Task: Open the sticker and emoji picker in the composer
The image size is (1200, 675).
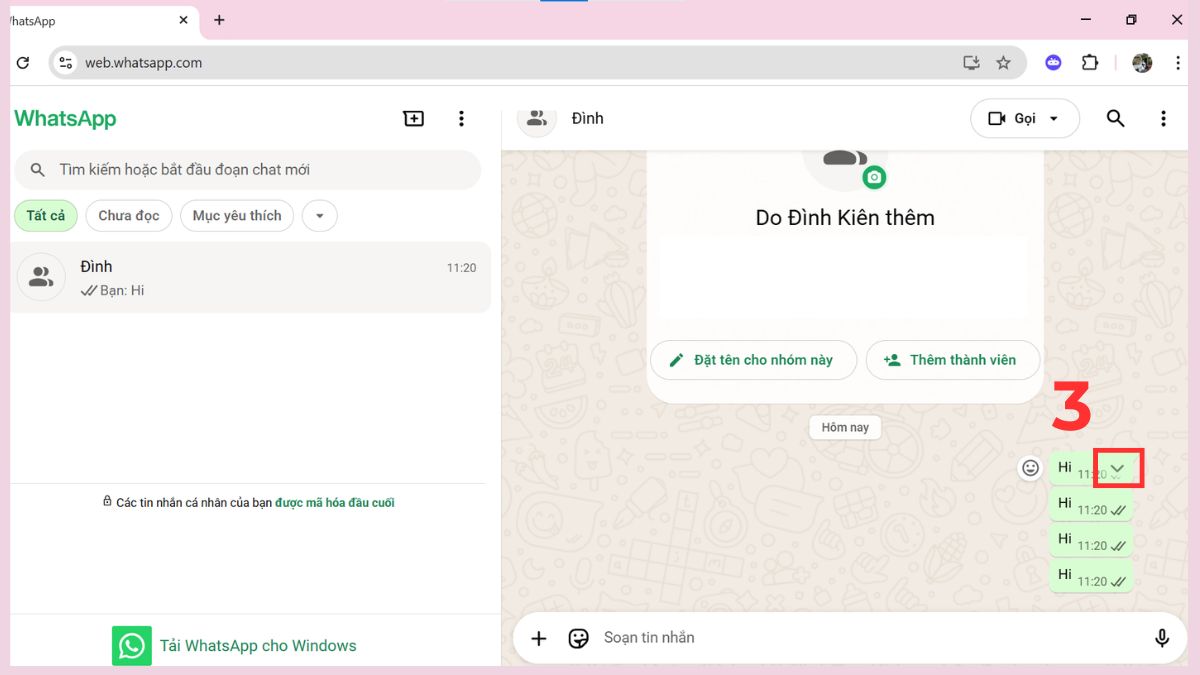Action: (579, 638)
